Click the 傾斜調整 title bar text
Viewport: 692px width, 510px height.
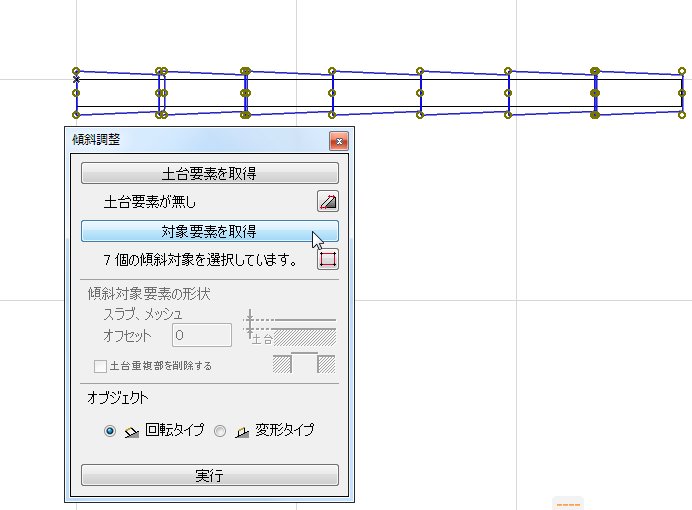[96, 140]
